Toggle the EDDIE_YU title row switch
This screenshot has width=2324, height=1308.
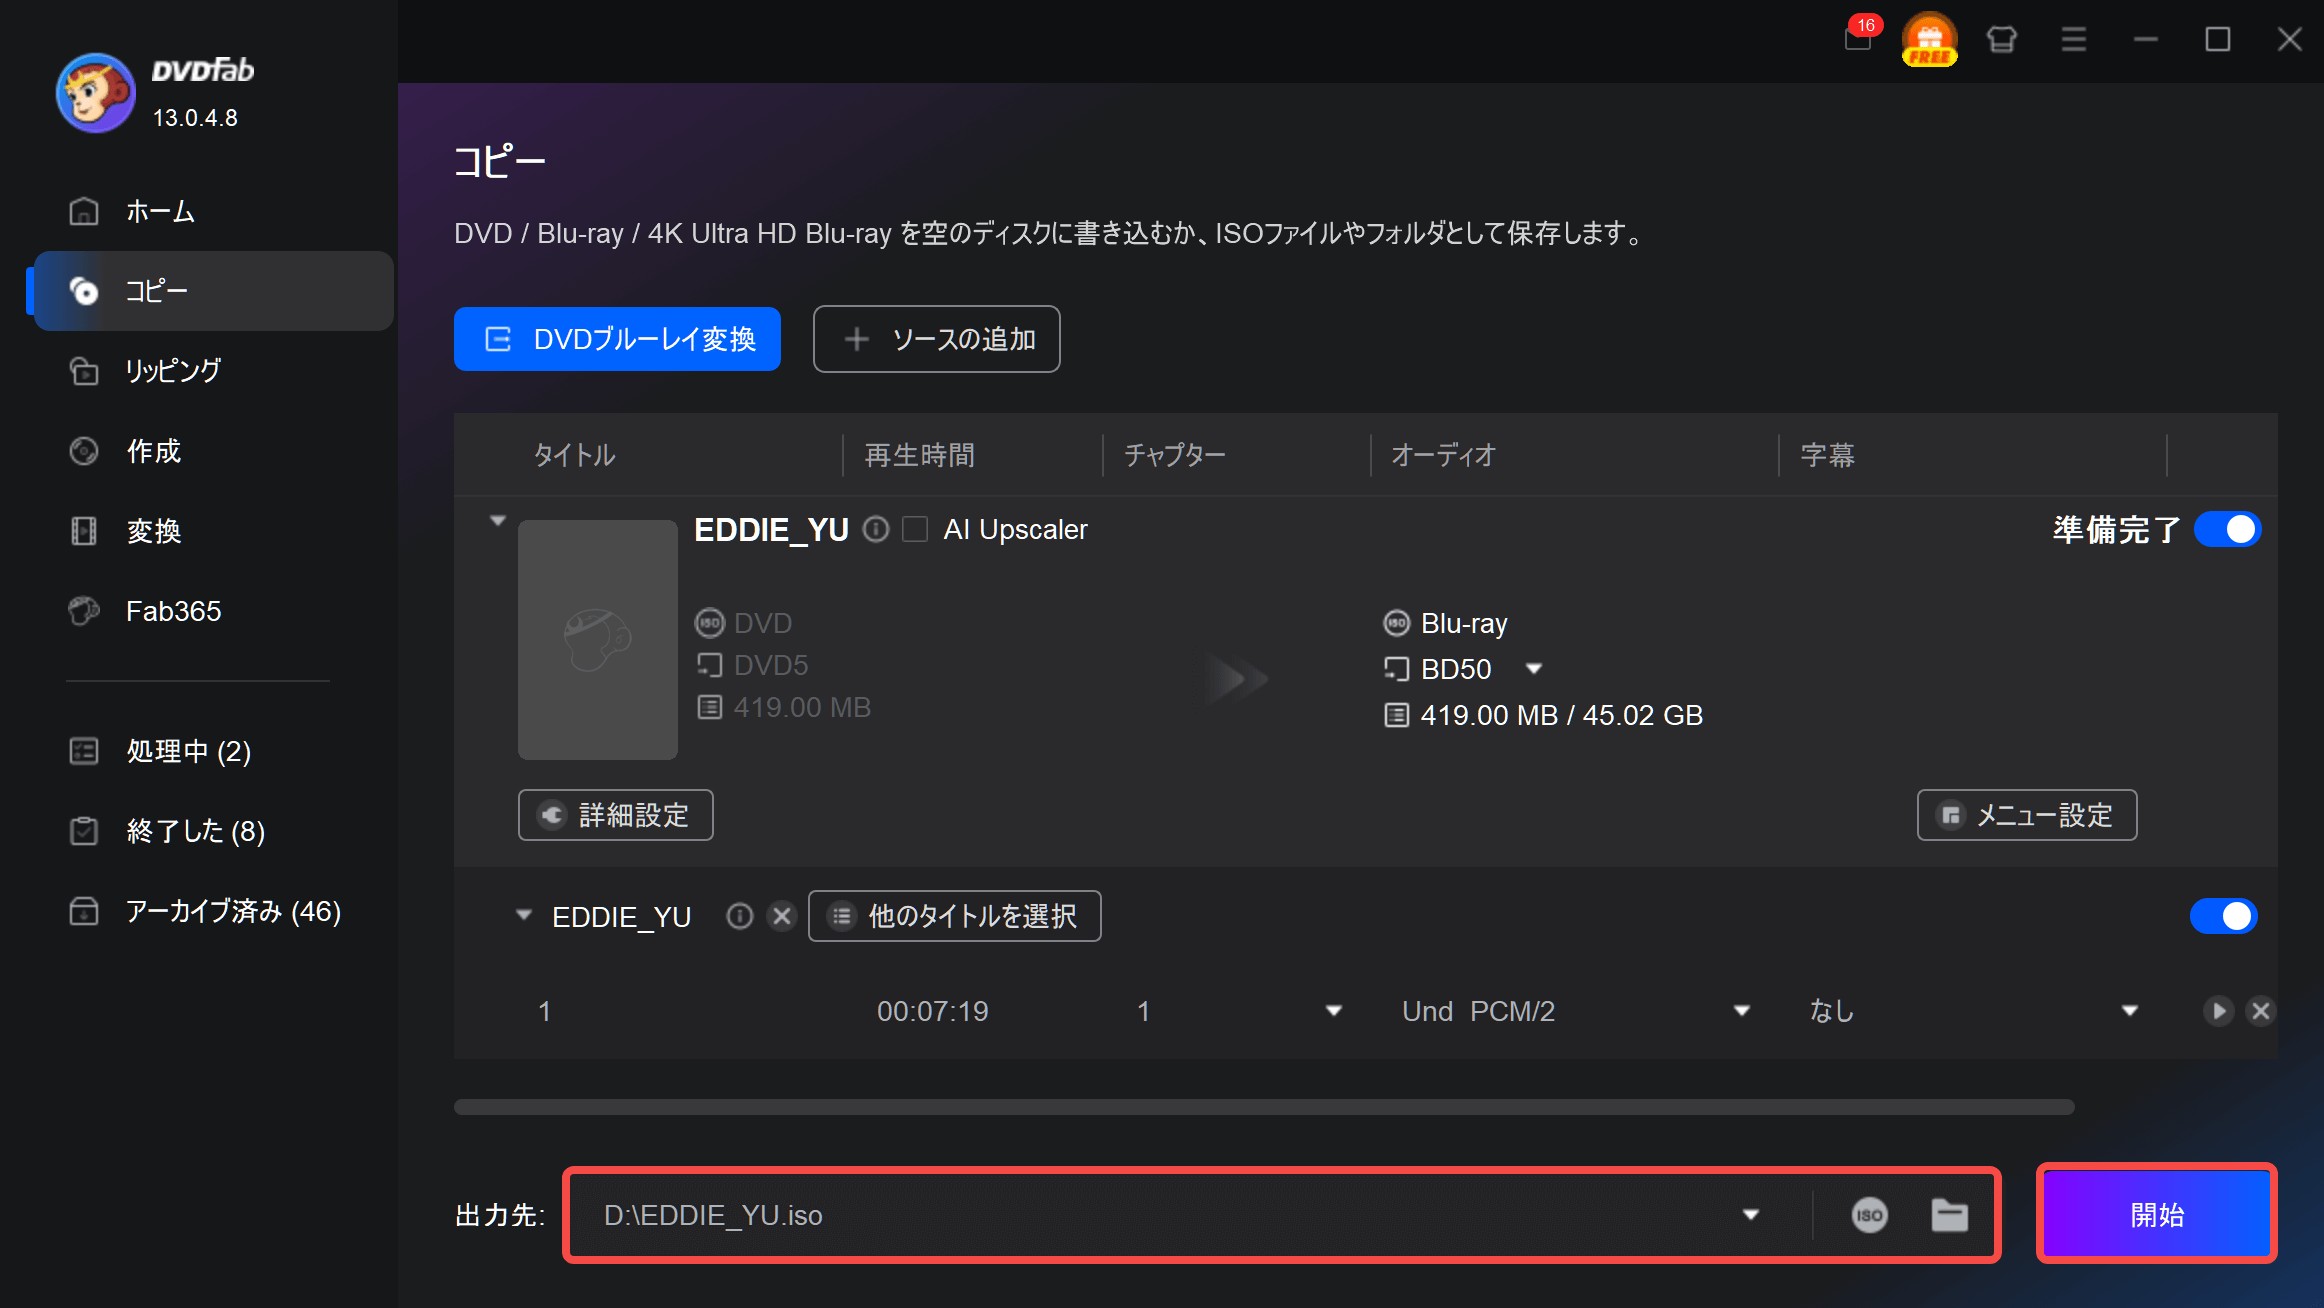[2223, 916]
